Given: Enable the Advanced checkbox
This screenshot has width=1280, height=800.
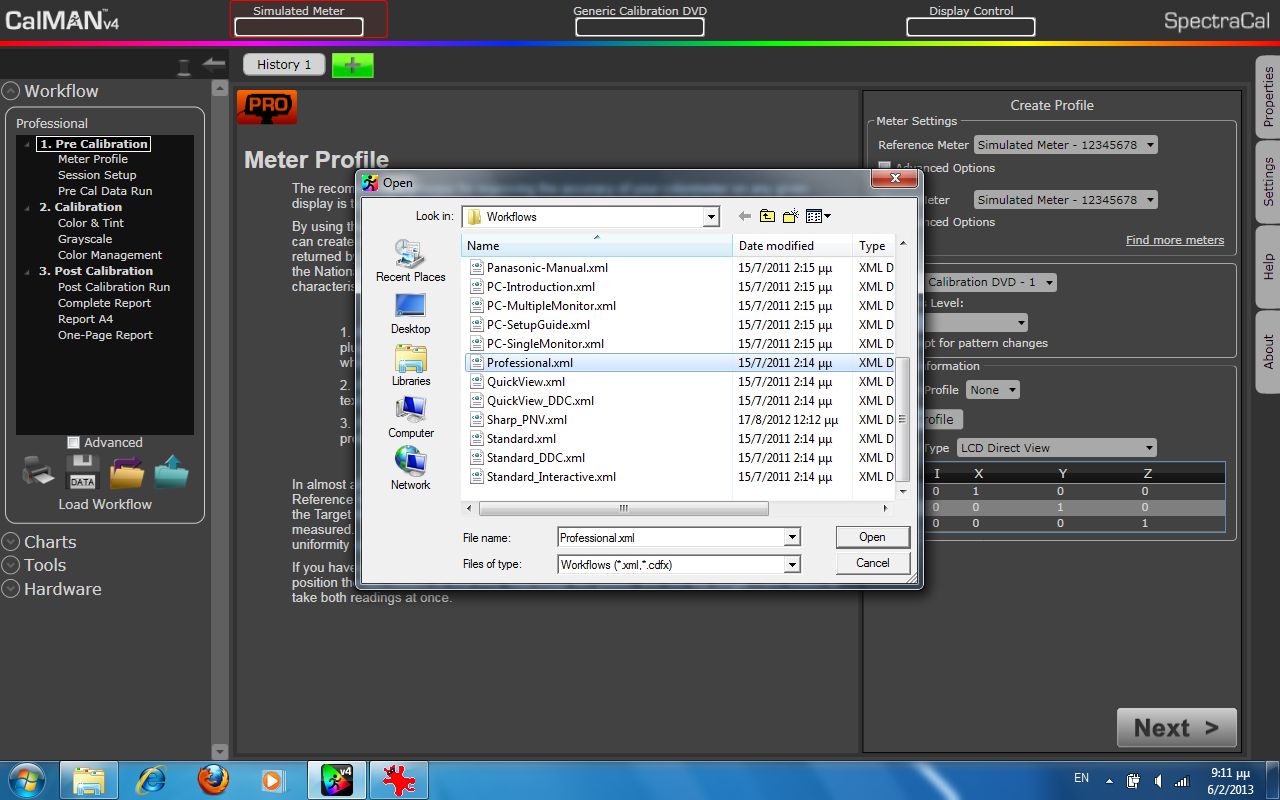Looking at the screenshot, I should click(73, 442).
